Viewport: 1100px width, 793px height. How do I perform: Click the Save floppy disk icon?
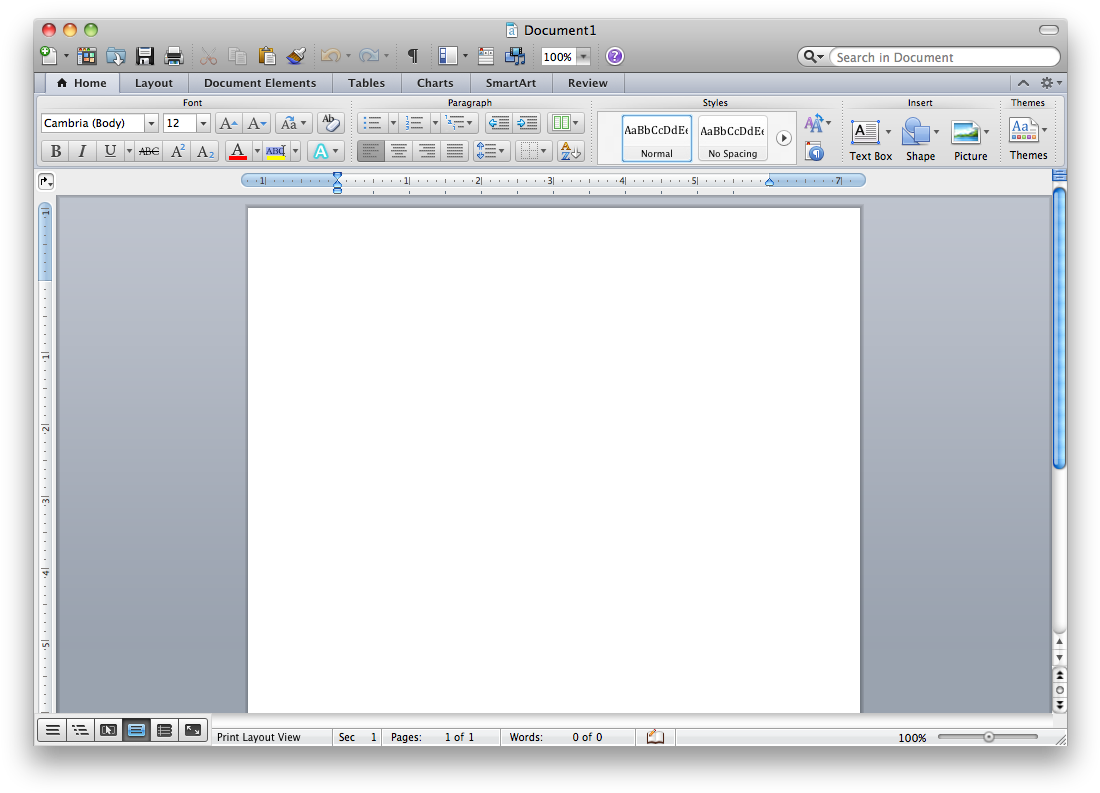coord(145,57)
